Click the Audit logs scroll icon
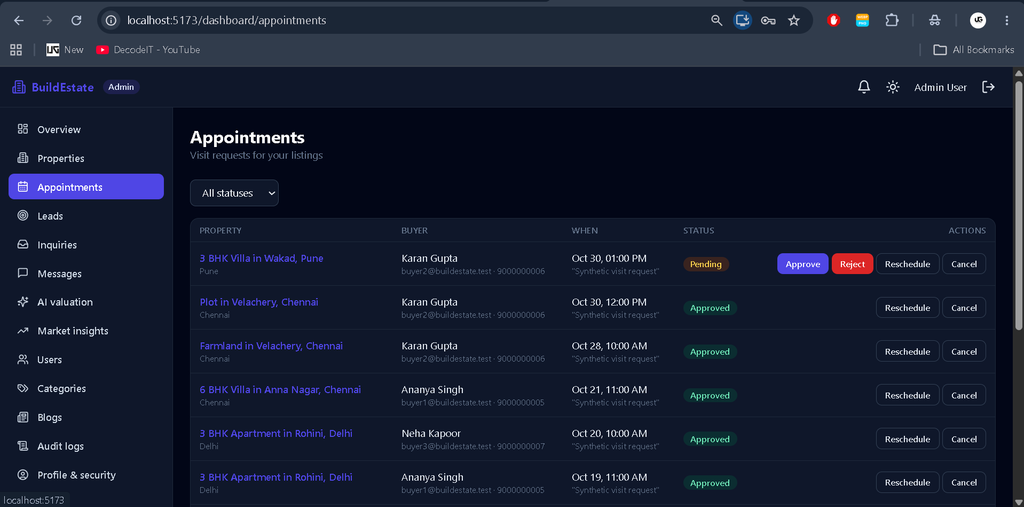Viewport: 1024px width, 507px height. (x=23, y=446)
